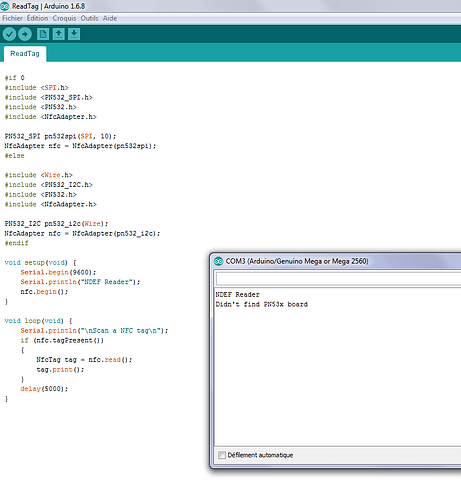Click the serial monitor send input field
The height and width of the screenshot is (499, 461).
click(338, 279)
